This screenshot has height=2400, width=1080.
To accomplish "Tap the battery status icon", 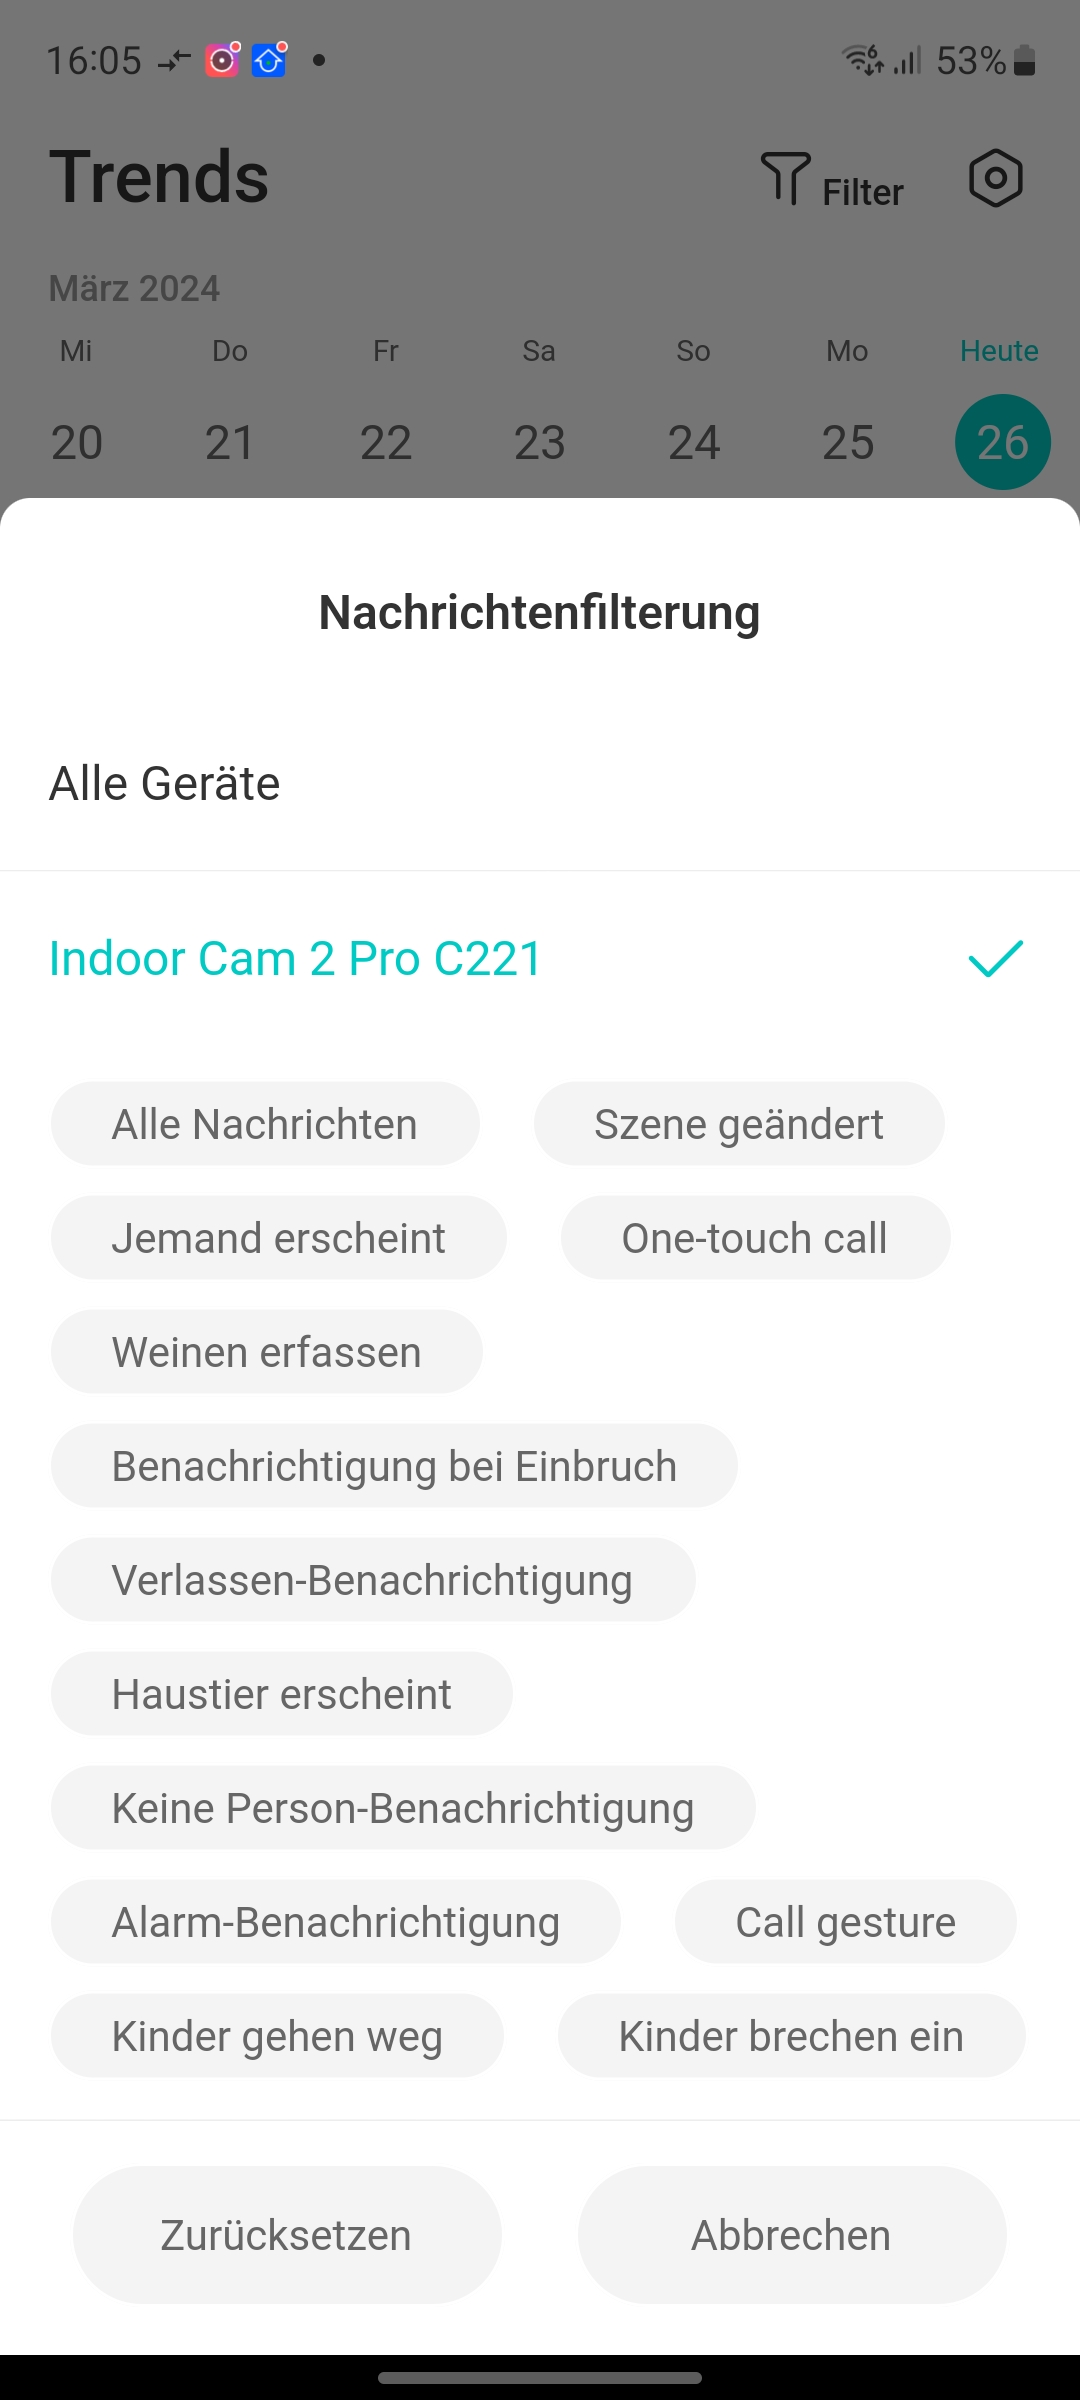I will coord(1024,61).
